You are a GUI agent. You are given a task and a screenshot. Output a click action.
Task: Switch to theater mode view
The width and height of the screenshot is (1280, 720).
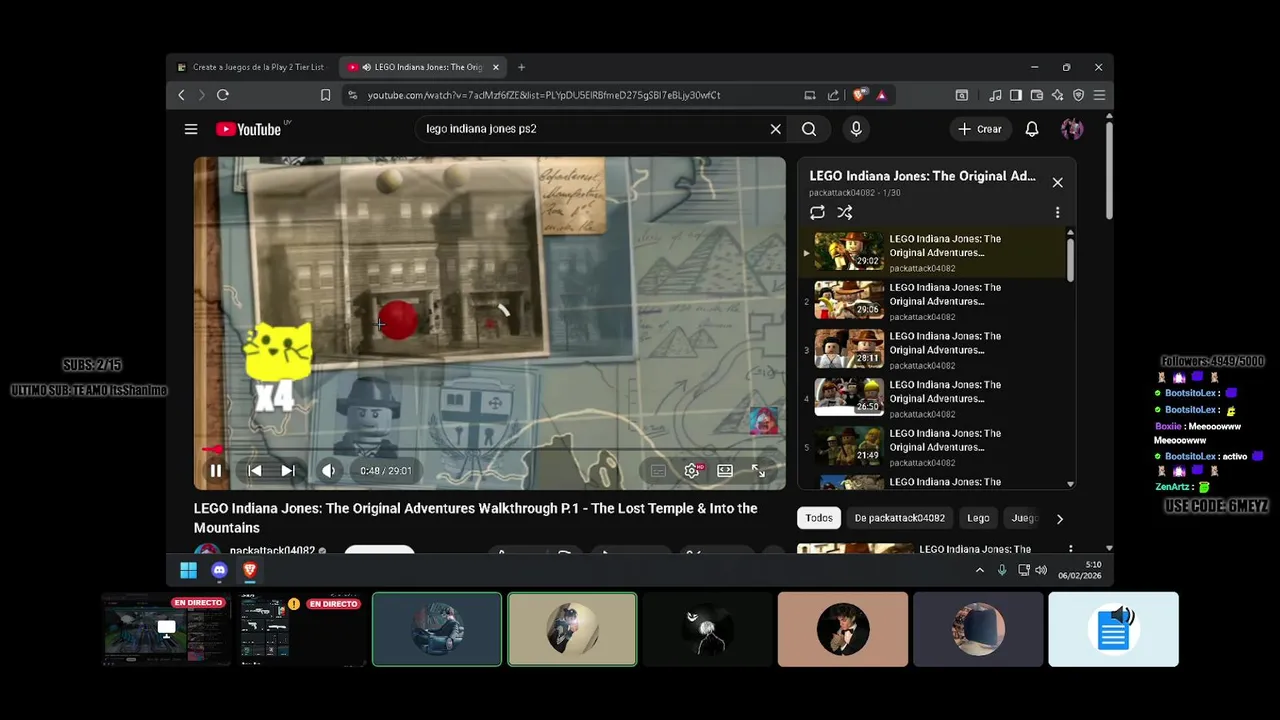point(725,471)
